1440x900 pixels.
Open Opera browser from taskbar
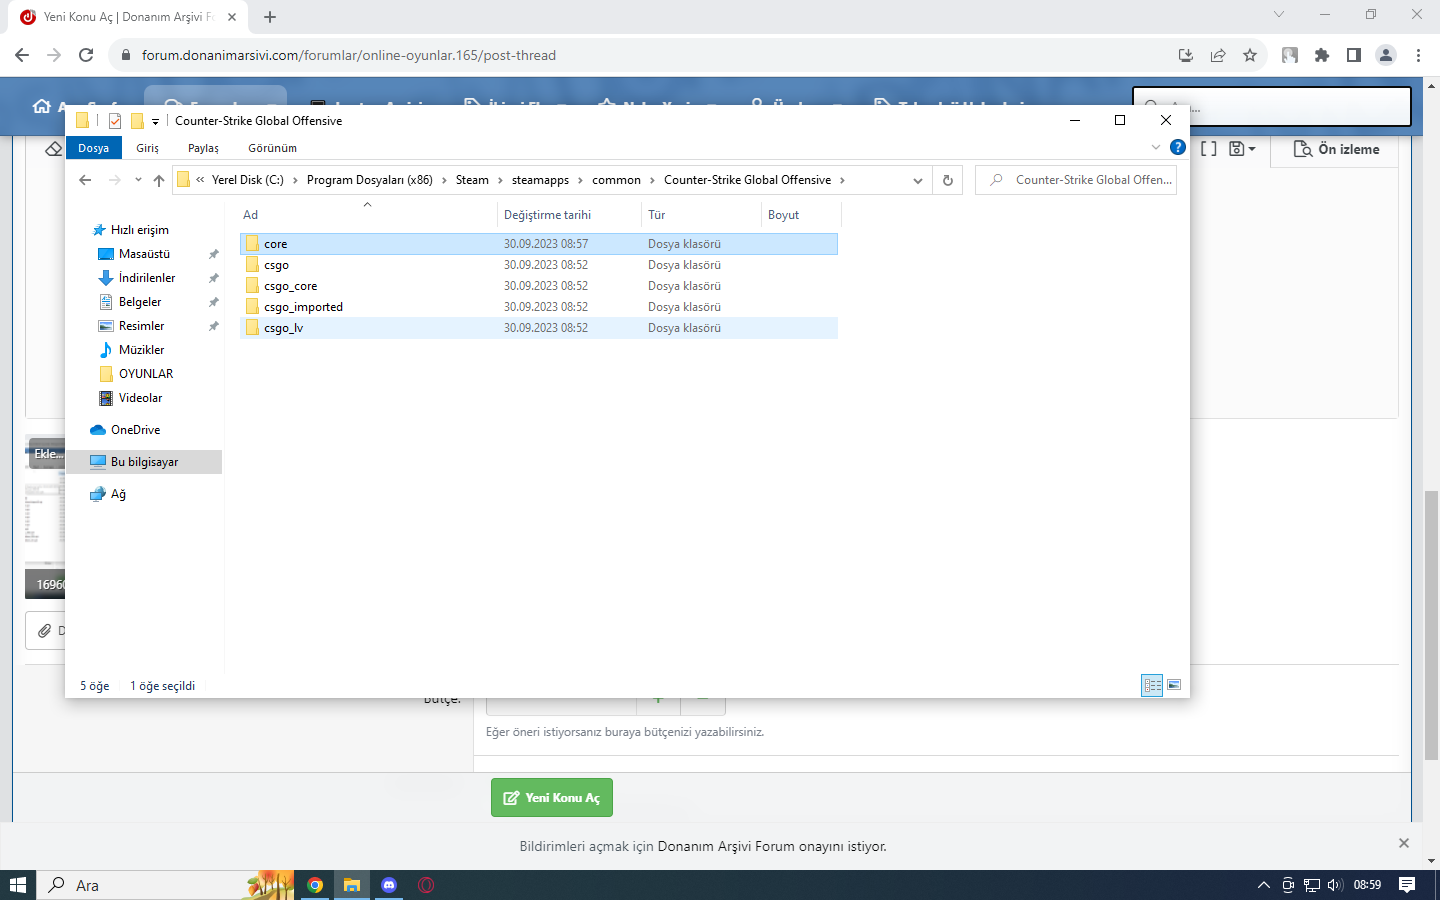coord(426,885)
